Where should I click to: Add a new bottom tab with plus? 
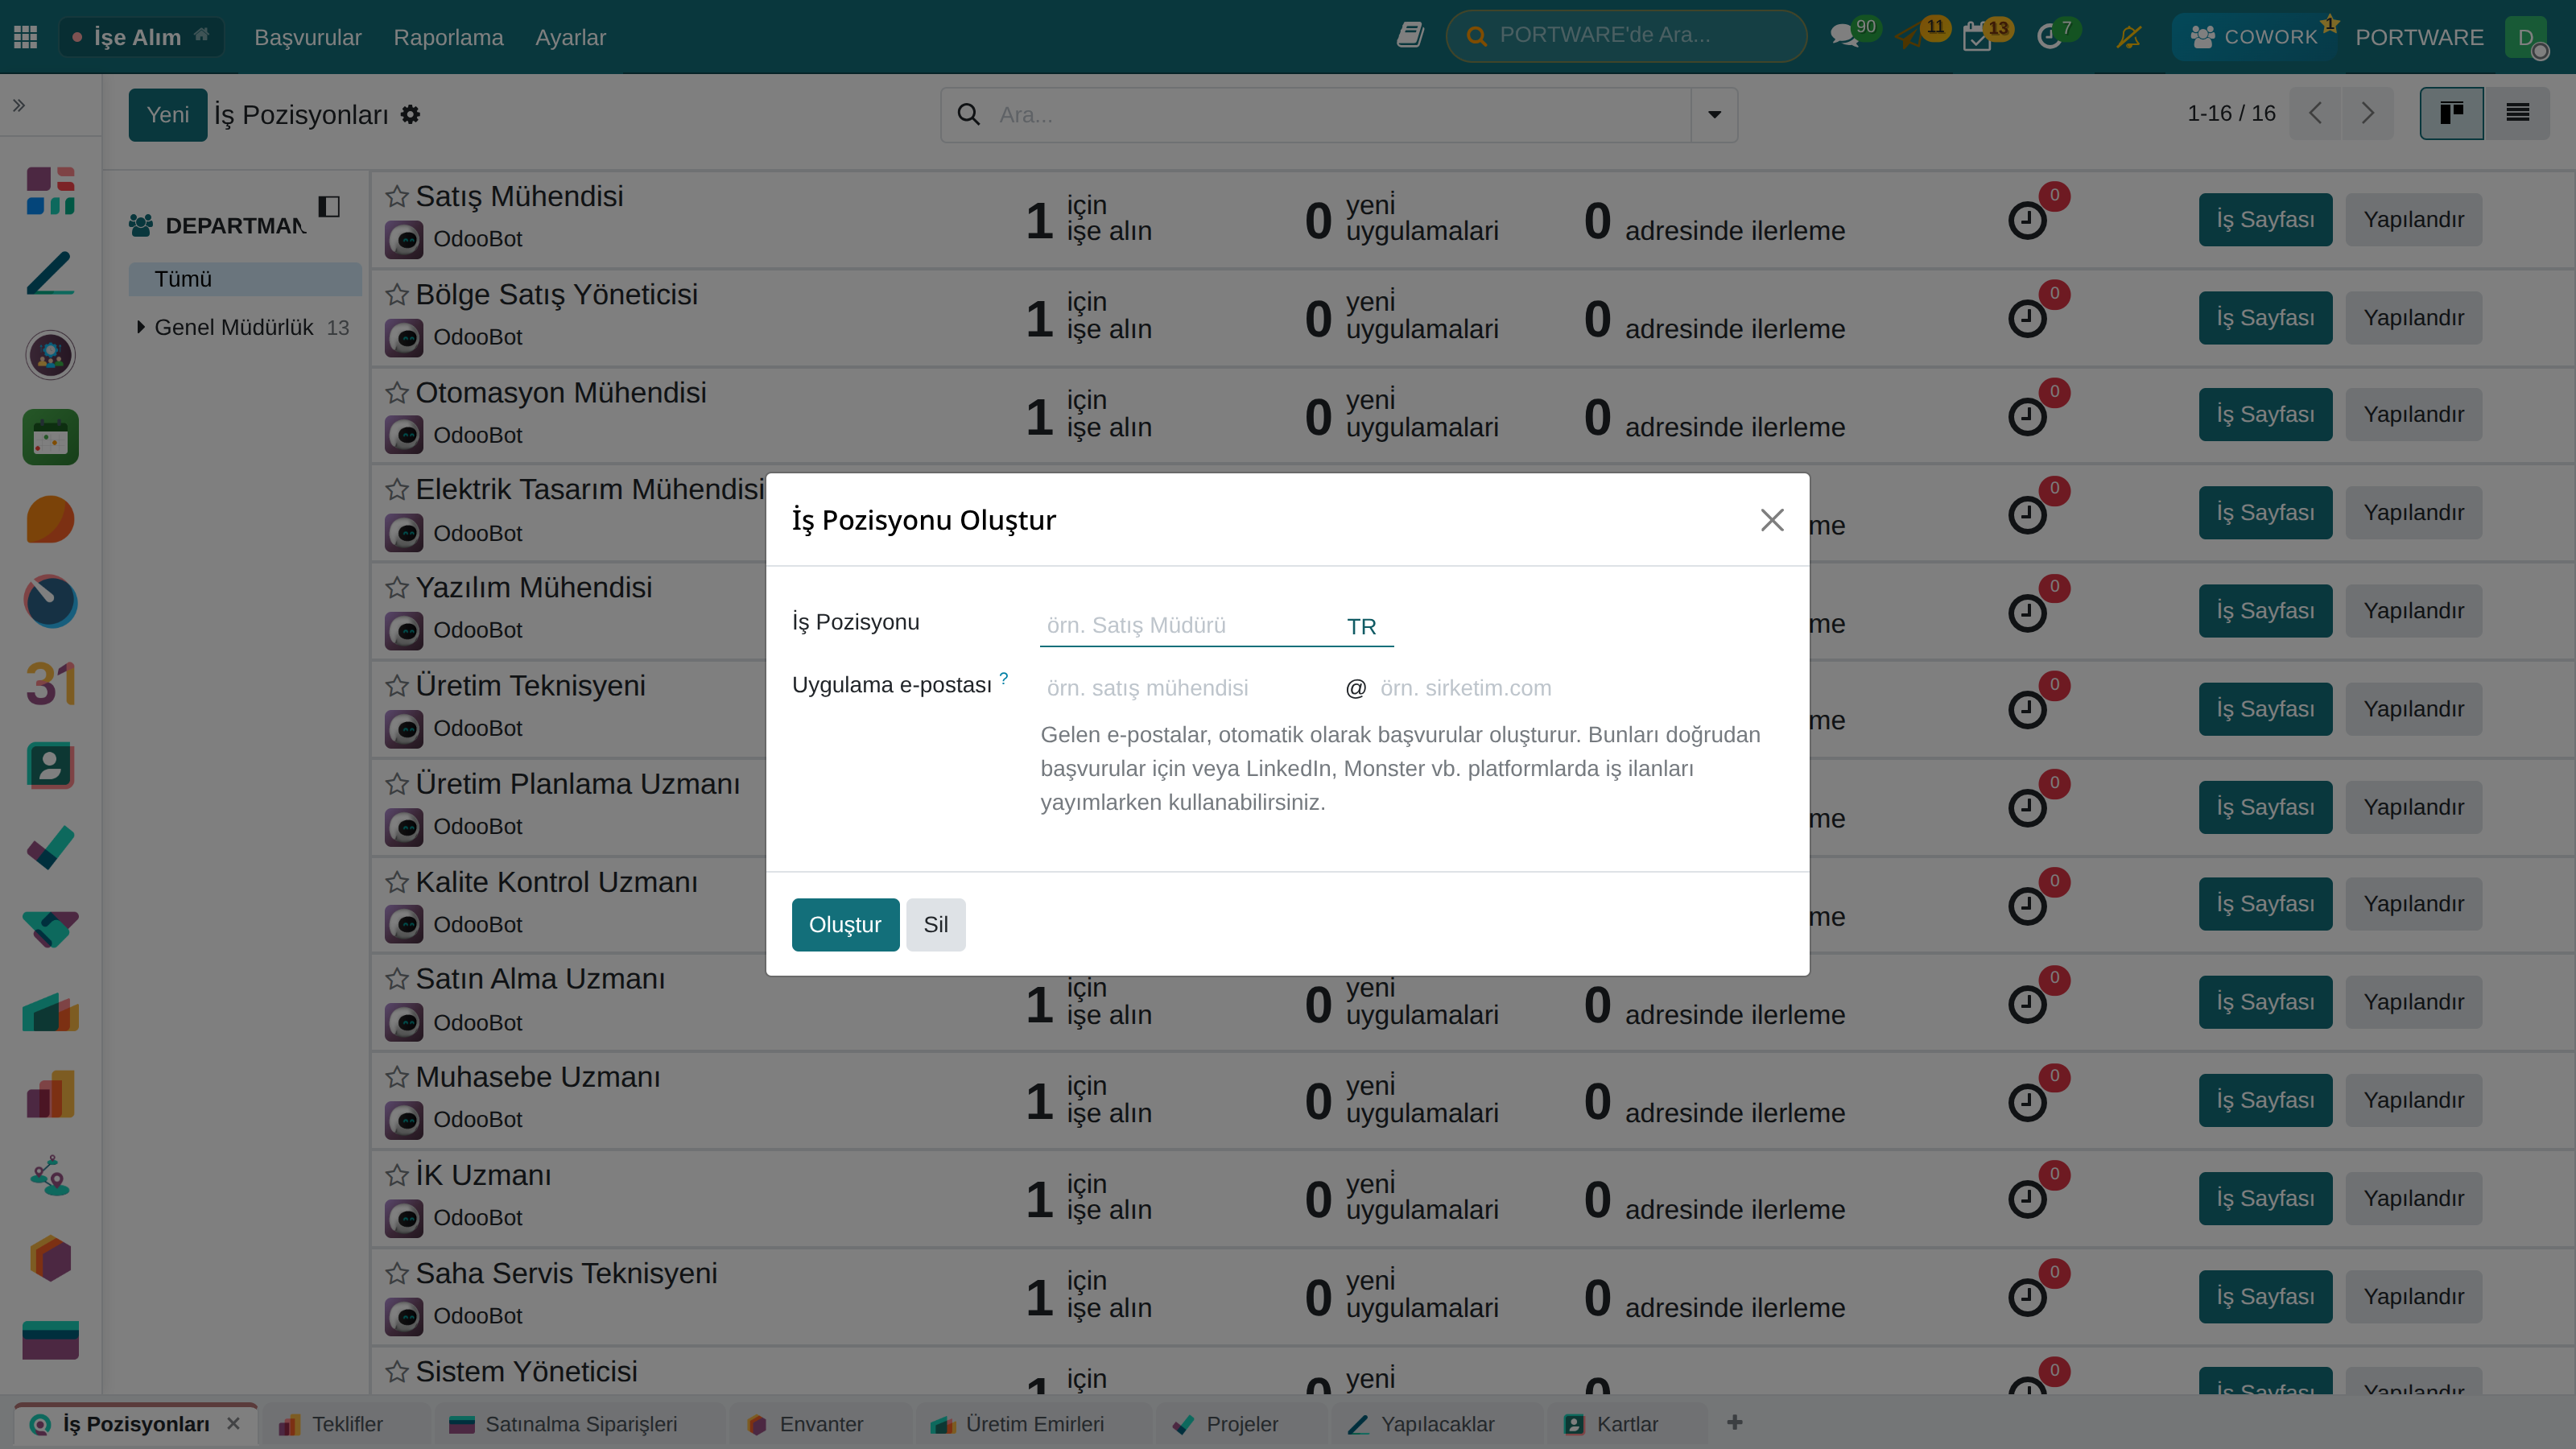click(x=1734, y=1423)
